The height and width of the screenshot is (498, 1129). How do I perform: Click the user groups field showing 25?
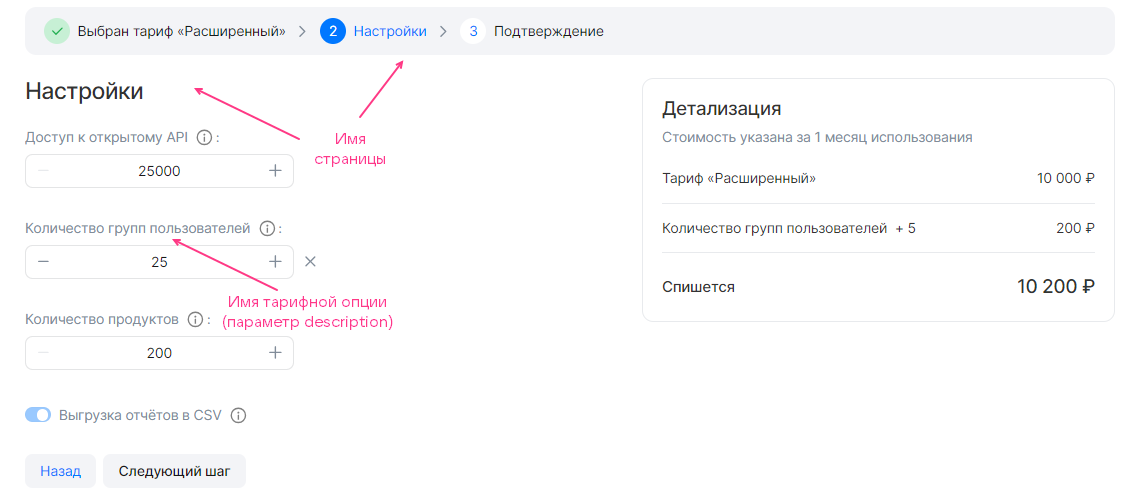(x=159, y=262)
